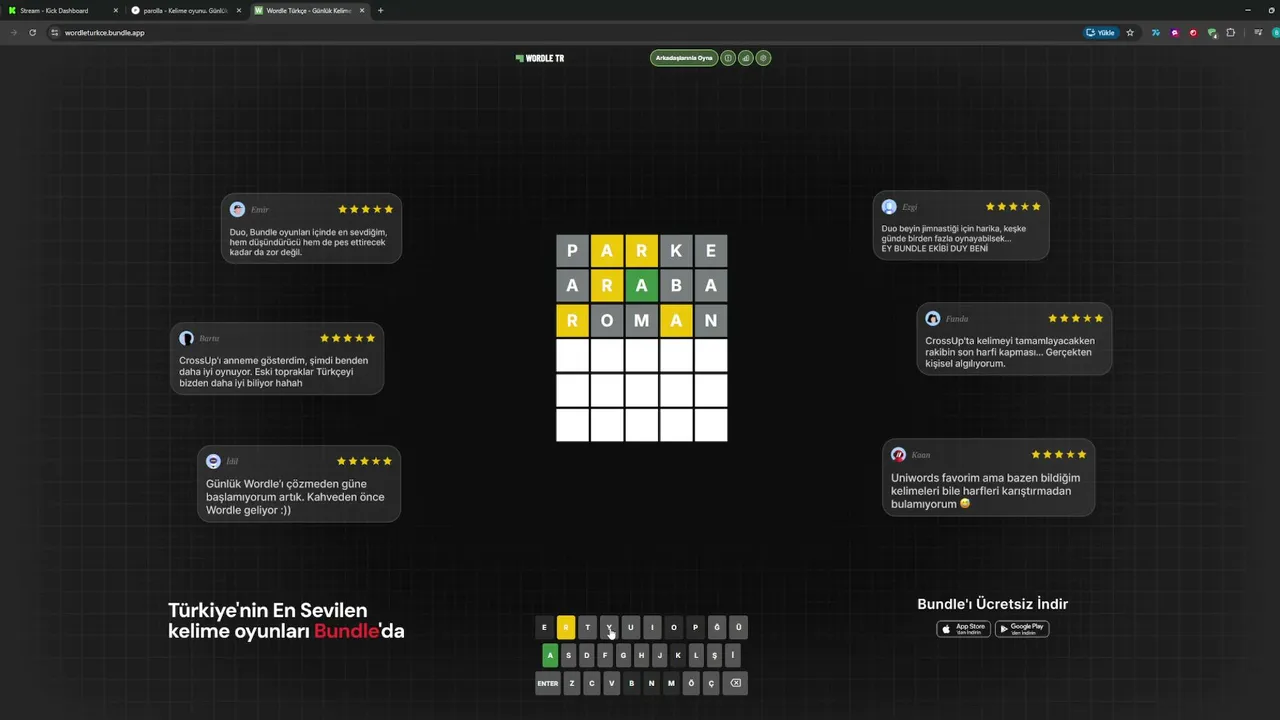
Task: Tap the Ç key on the keyboard
Action: 711,684
